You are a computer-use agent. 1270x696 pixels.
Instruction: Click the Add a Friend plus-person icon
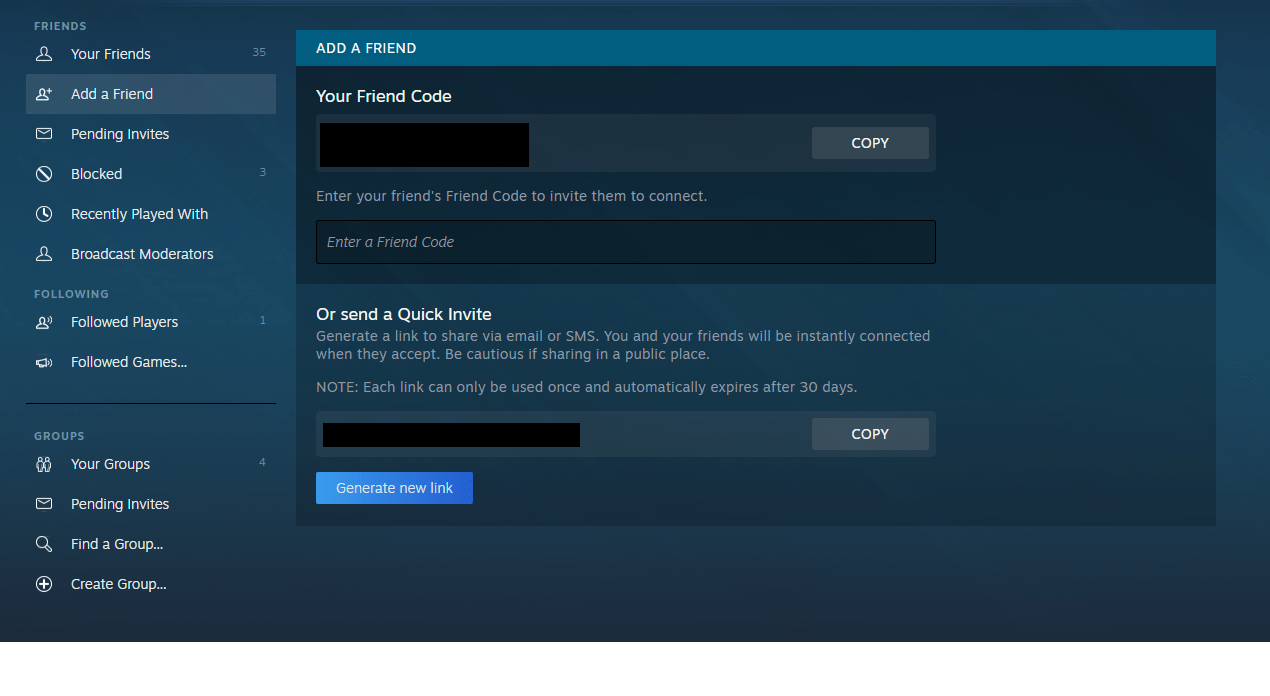(x=44, y=94)
